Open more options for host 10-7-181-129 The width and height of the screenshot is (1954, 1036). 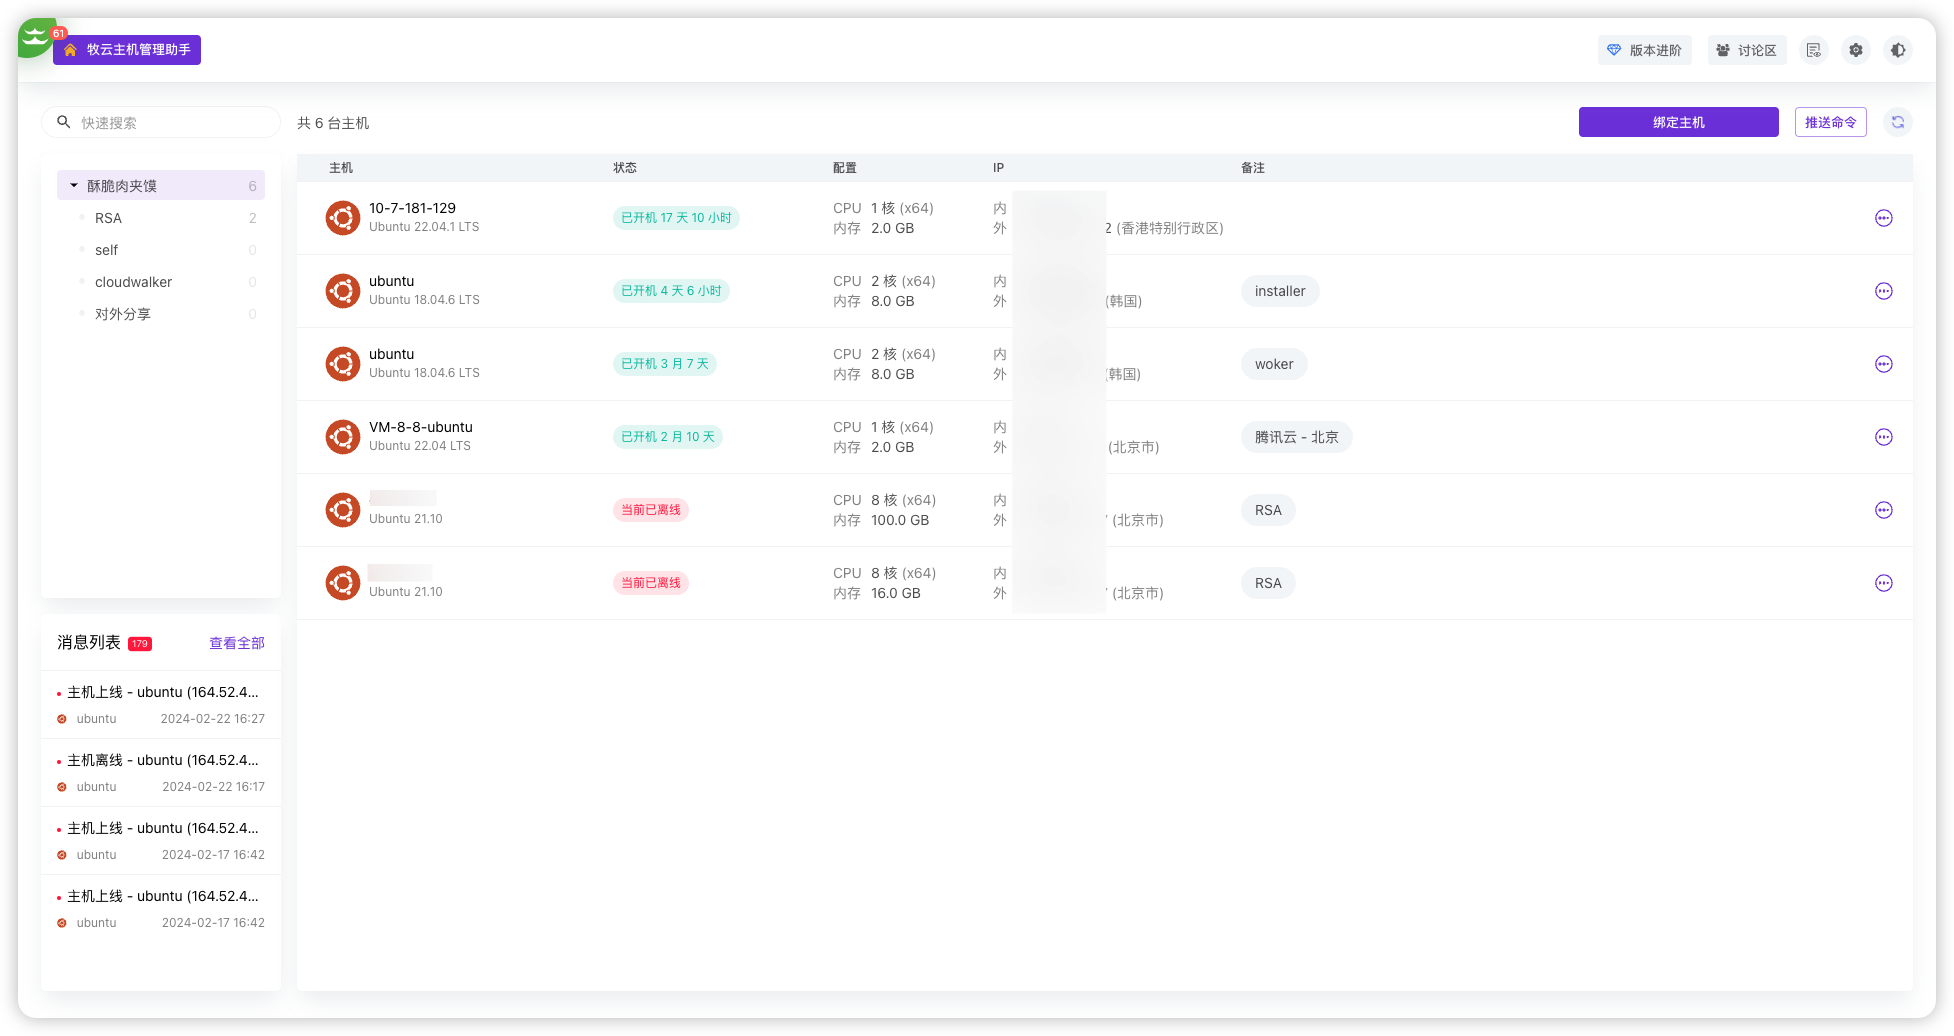[1884, 218]
